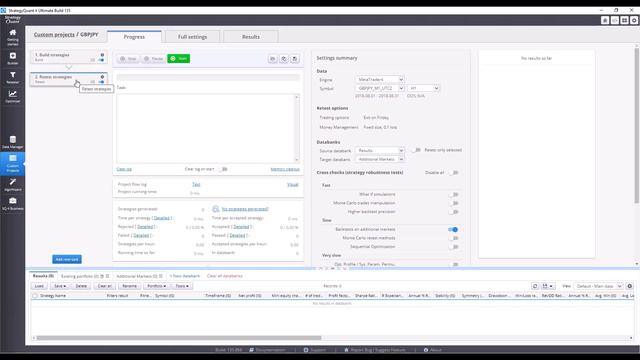Open the Portfolio dropdown menu
640x360 pixels.
pyautogui.click(x=156, y=286)
